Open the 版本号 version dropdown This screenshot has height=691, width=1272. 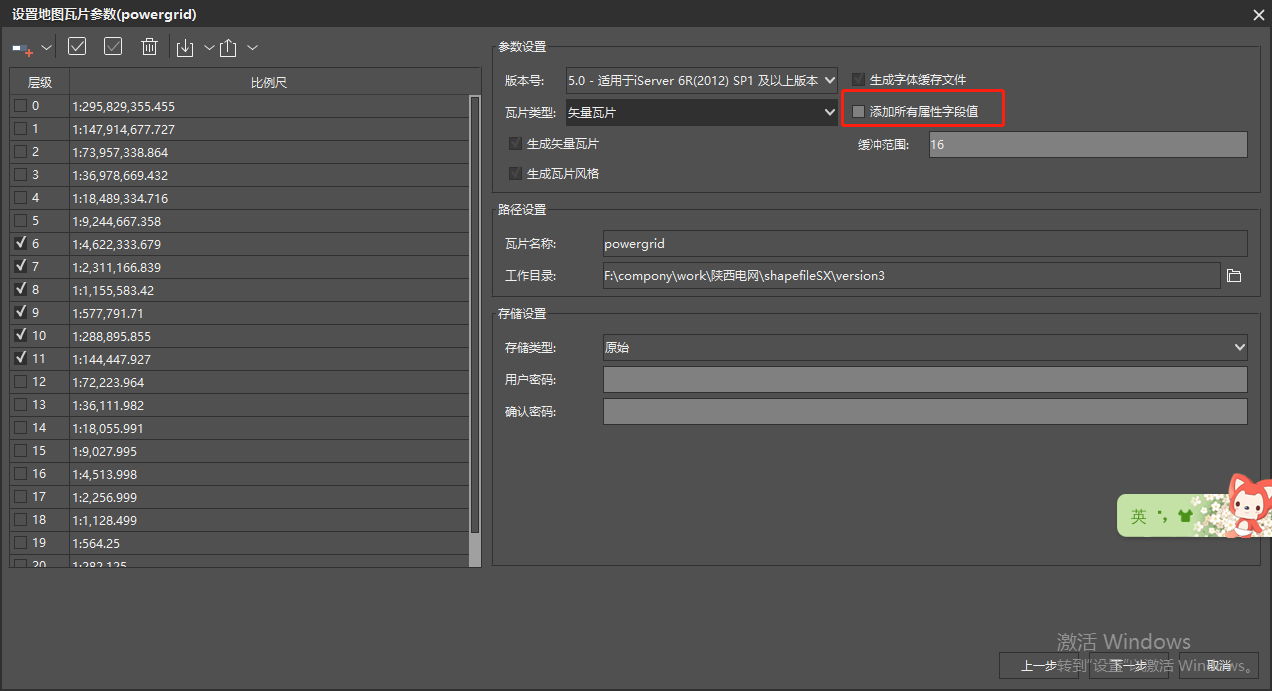tap(701, 80)
